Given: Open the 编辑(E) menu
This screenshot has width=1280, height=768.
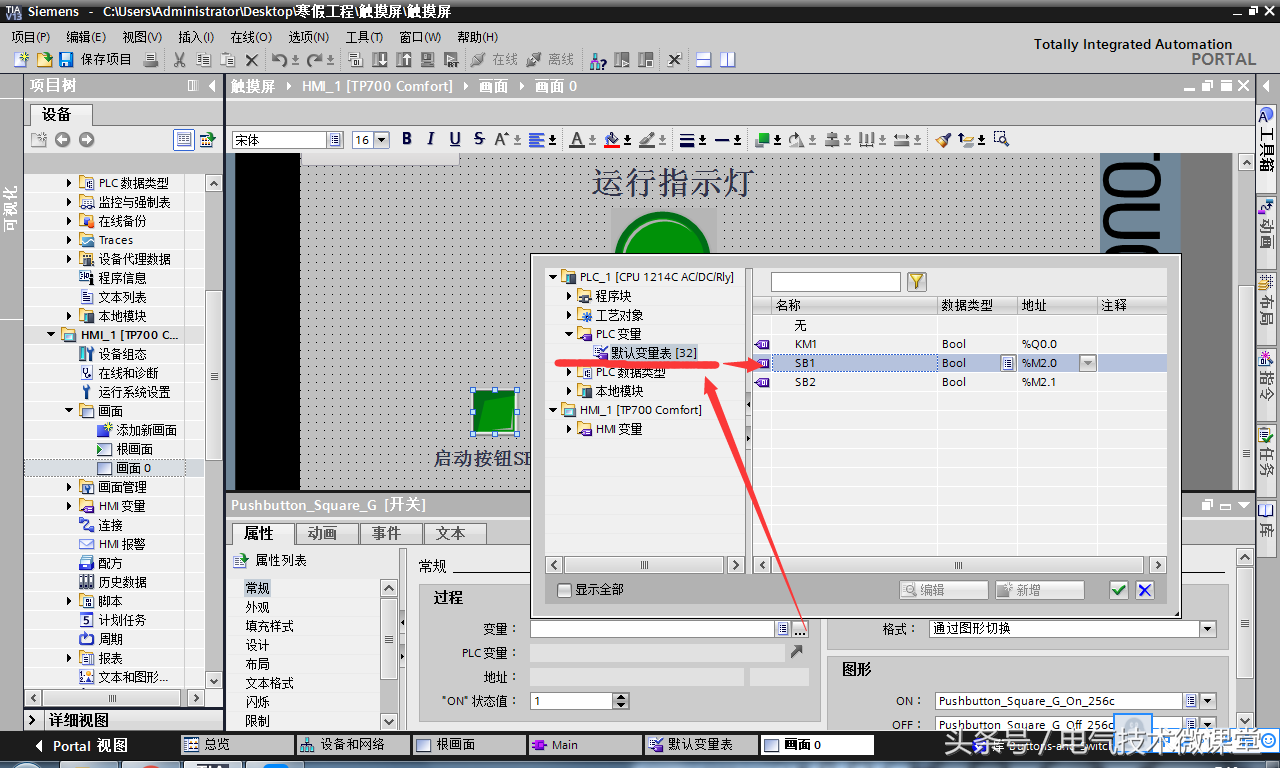Looking at the screenshot, I should [x=86, y=37].
